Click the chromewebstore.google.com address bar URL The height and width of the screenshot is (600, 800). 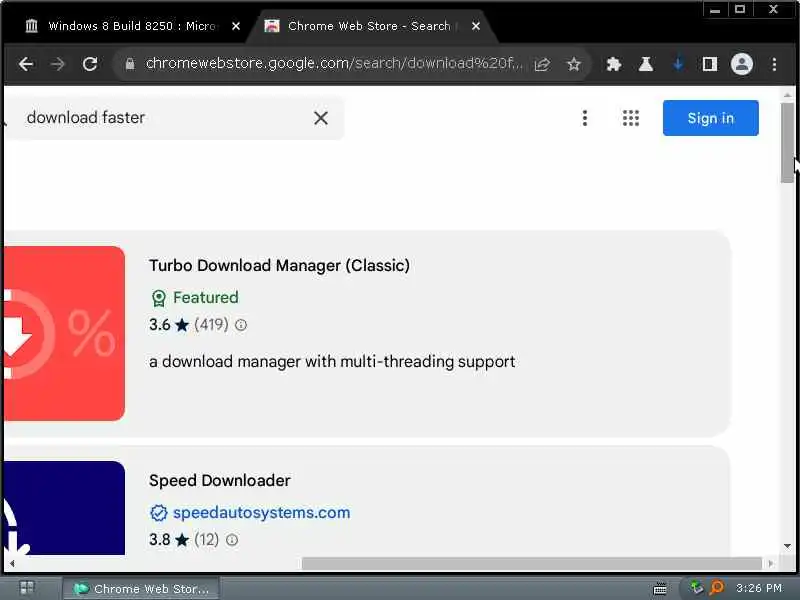[x=334, y=64]
